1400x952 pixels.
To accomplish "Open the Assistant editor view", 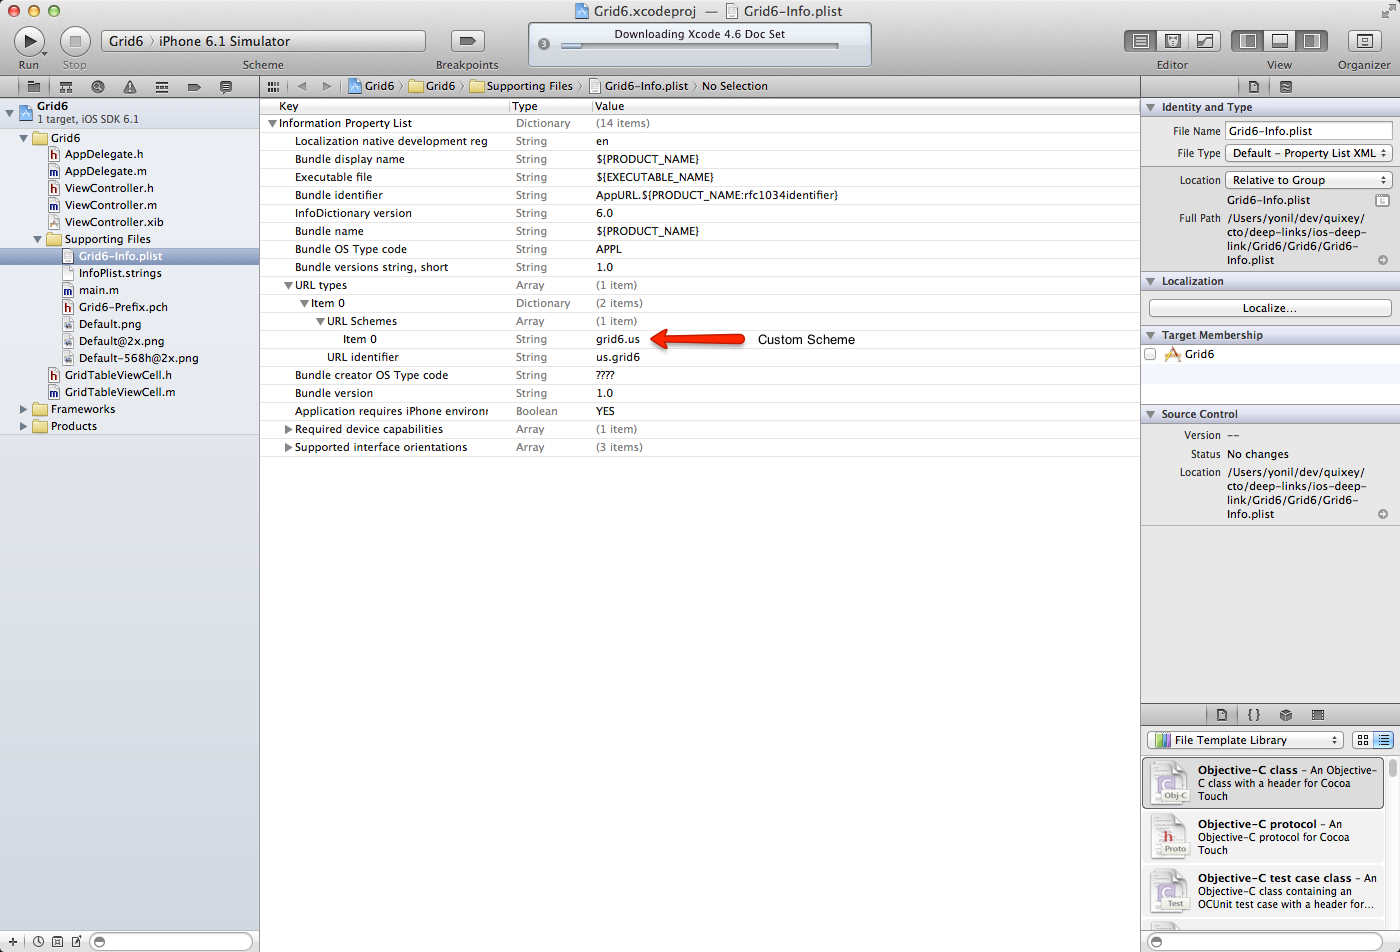I will coord(1173,41).
